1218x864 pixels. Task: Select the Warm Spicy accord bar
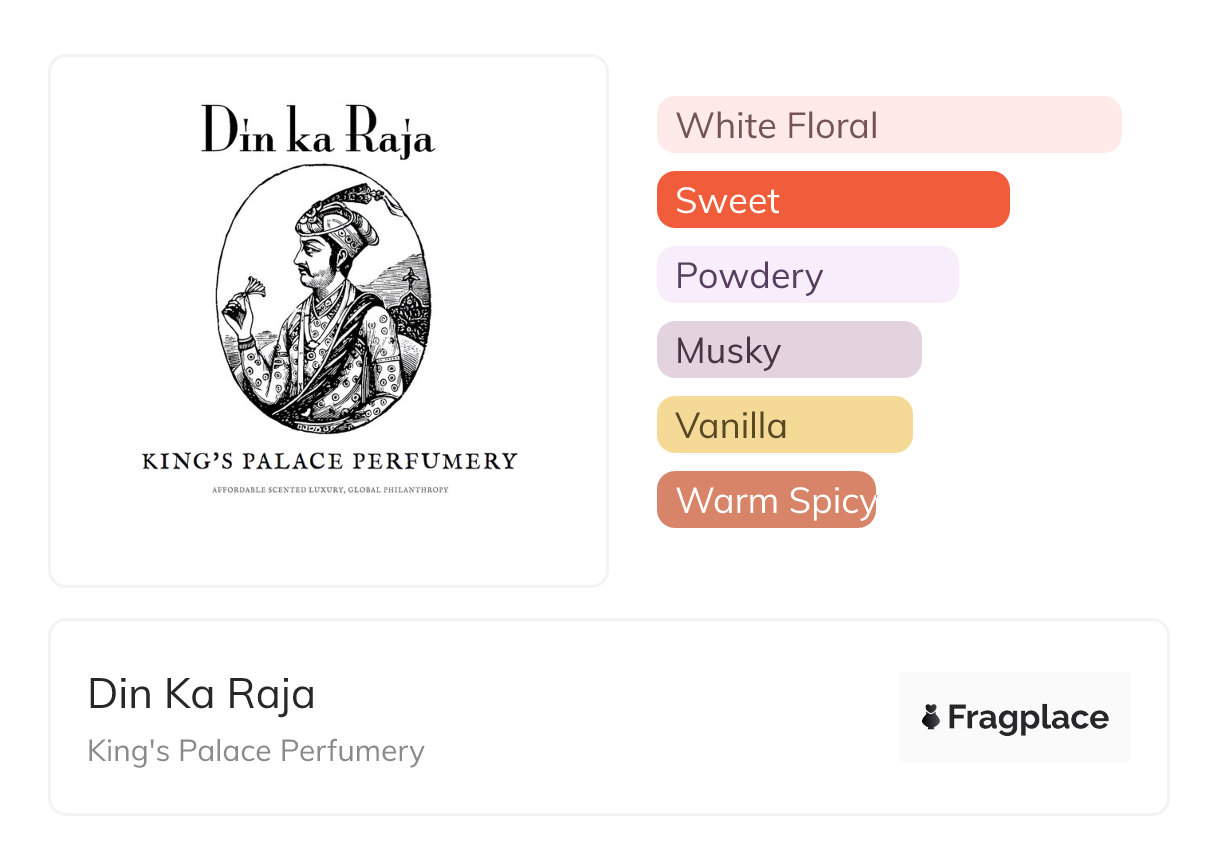pyautogui.click(x=766, y=500)
